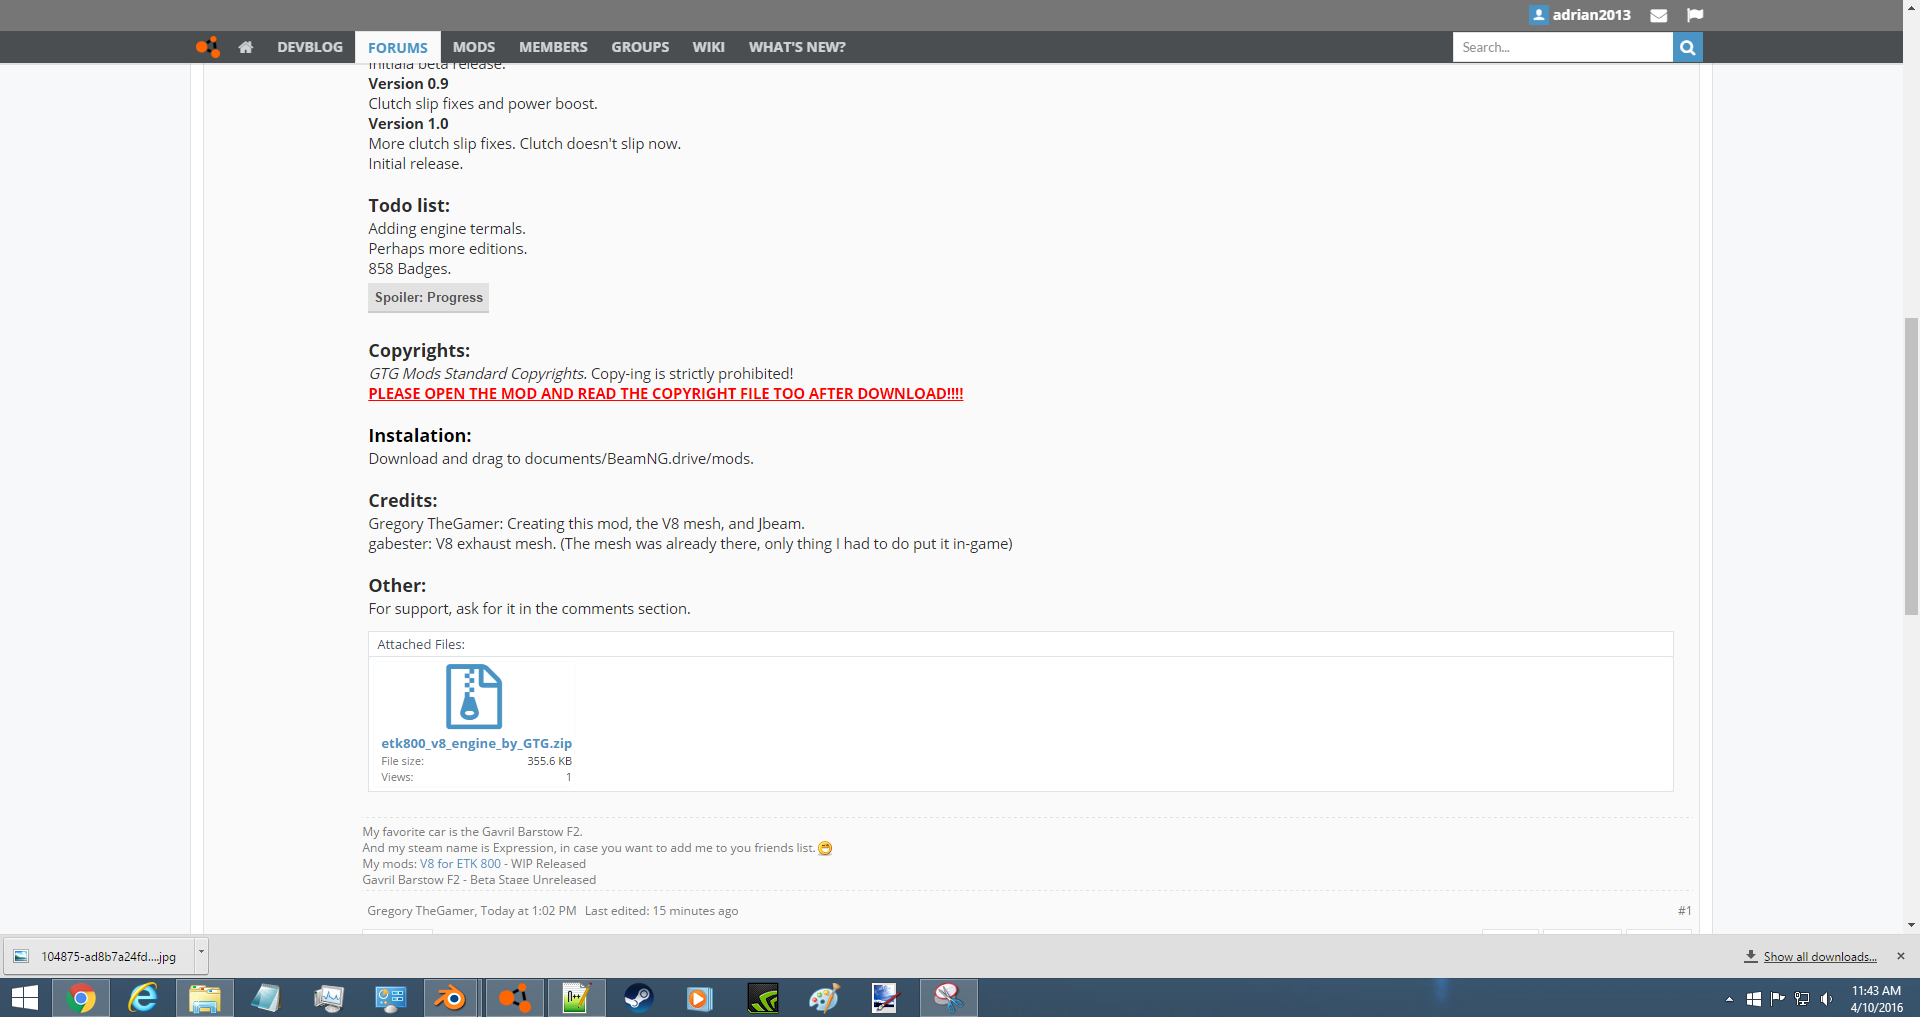Viewport: 1920px width, 1017px height.
Task: Go to the home page via house icon
Action: pos(246,47)
